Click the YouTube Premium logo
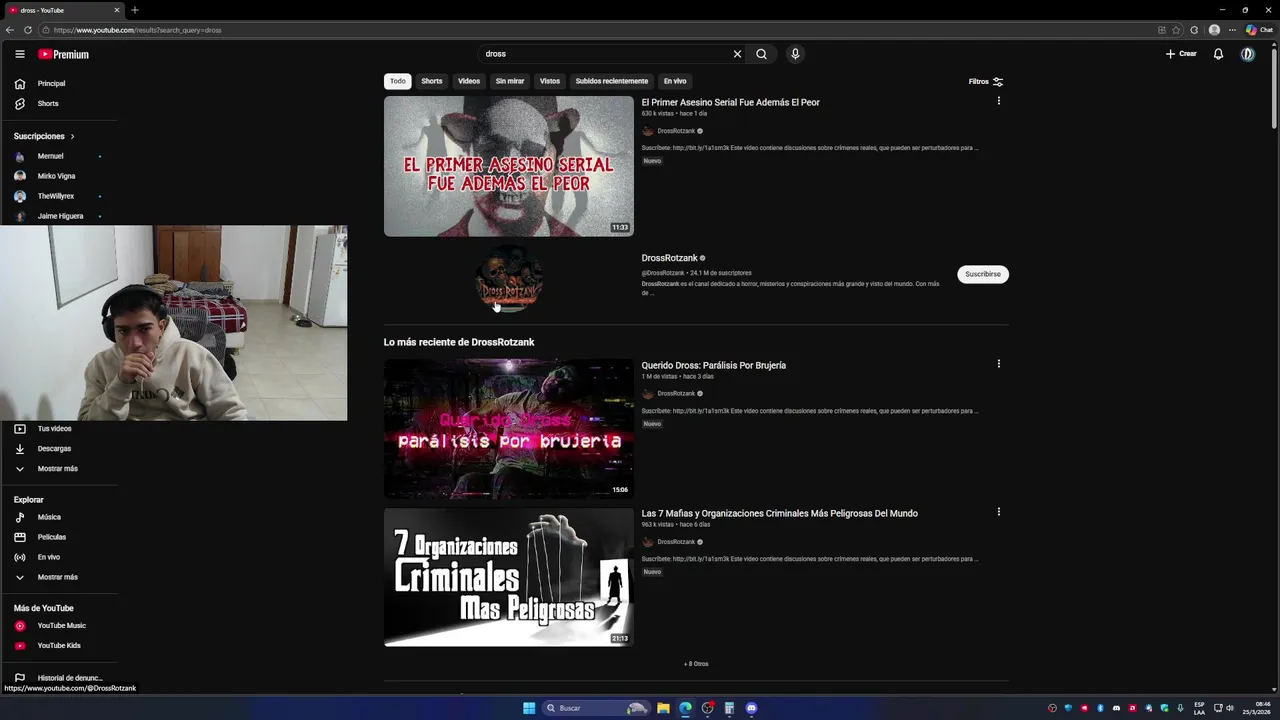The image size is (1280, 720). coord(64,54)
